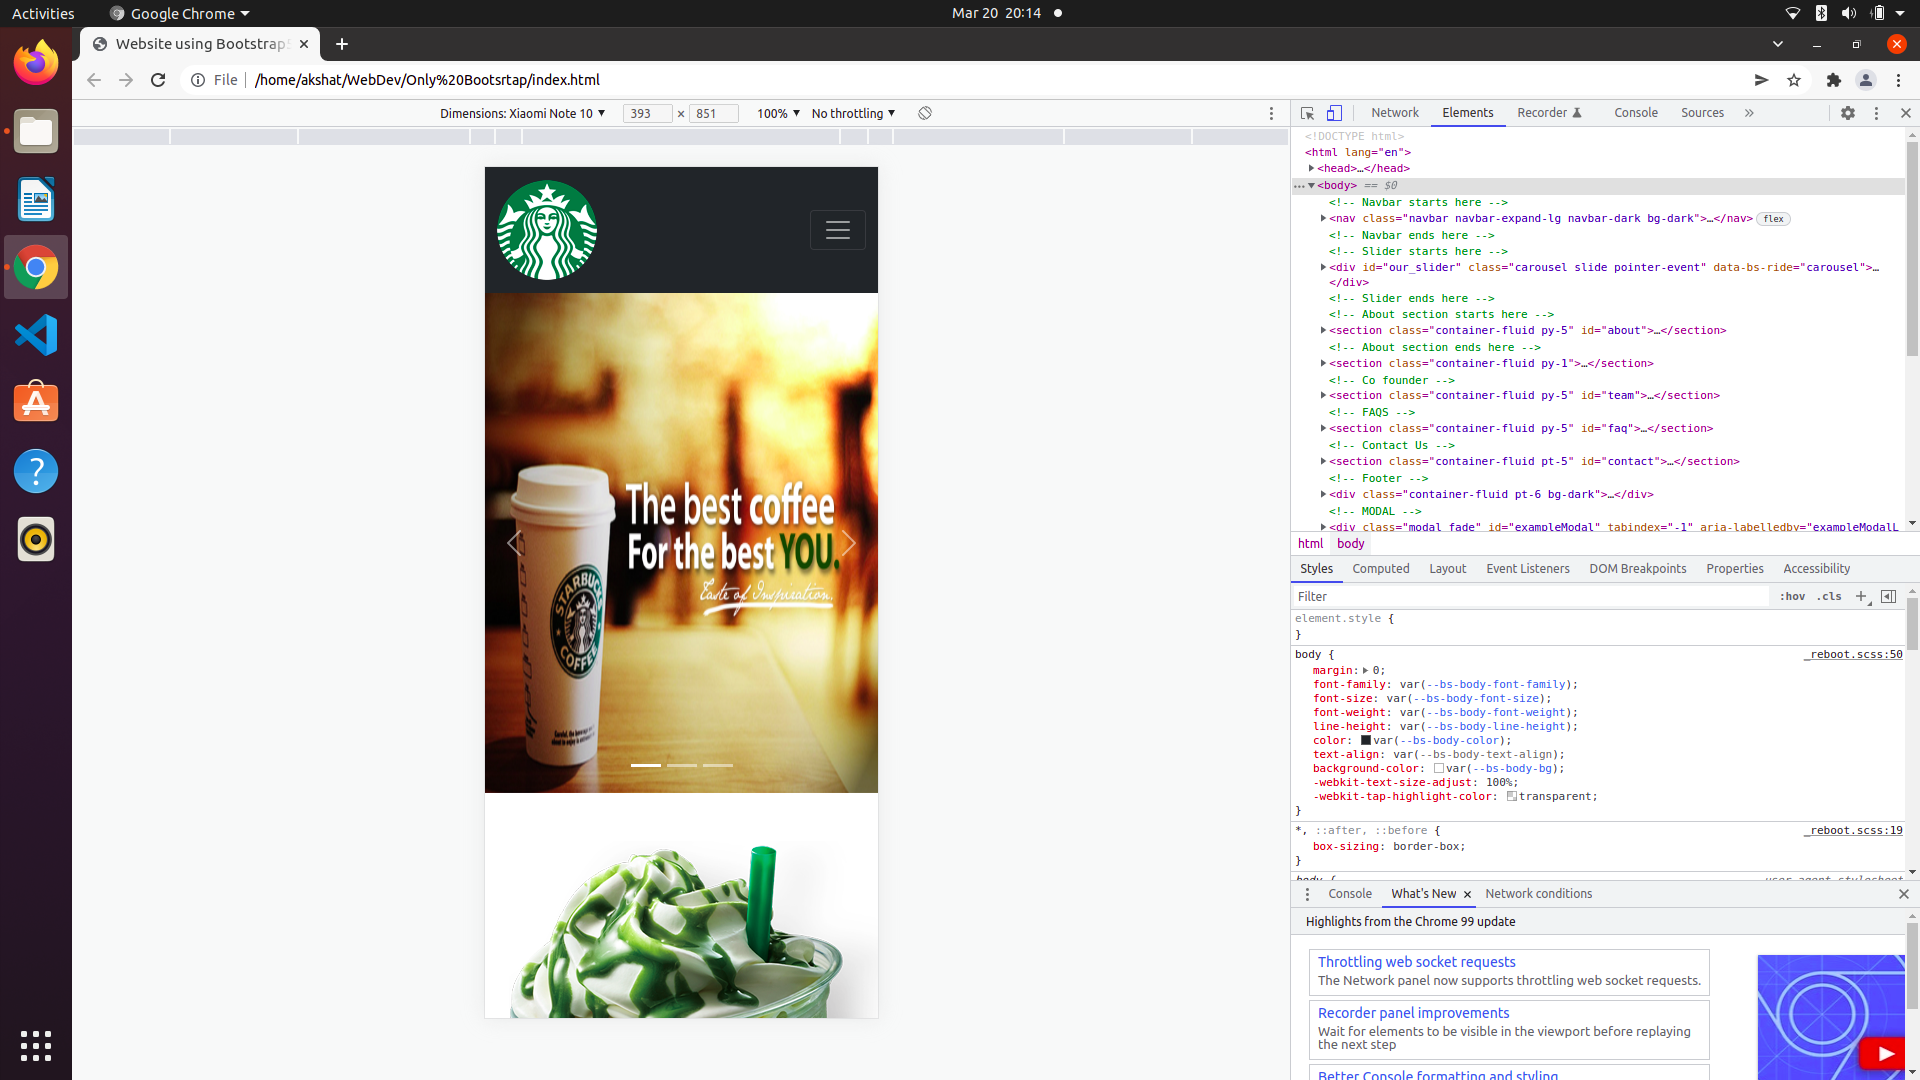
Task: Open DevTools settings gear
Action: pyautogui.click(x=1850, y=113)
